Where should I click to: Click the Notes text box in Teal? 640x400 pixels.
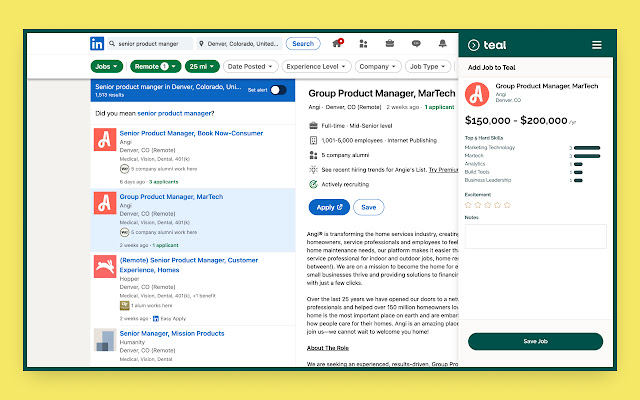tap(536, 236)
